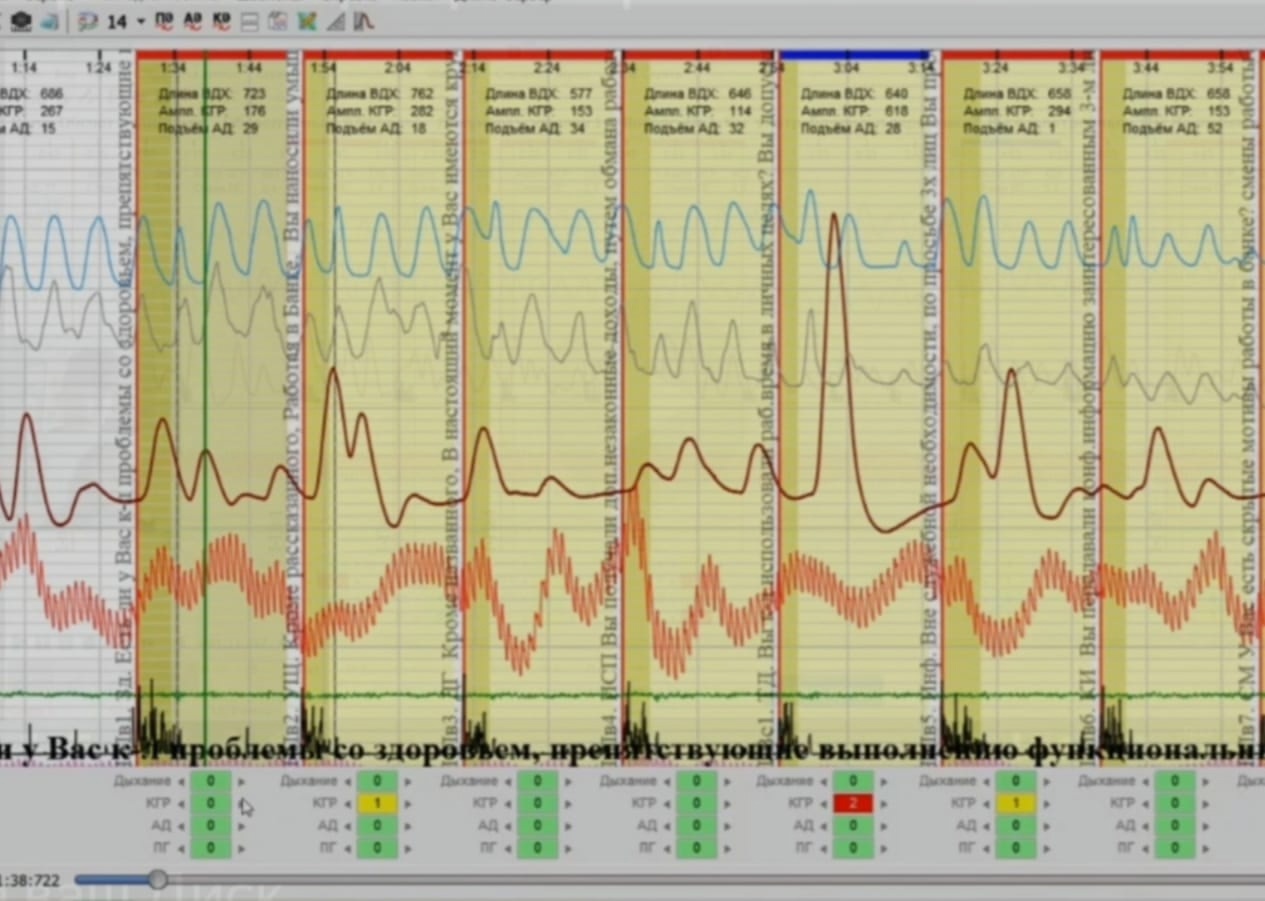
Task: Increase ПГ score in the last question block
Action: tap(1206, 848)
